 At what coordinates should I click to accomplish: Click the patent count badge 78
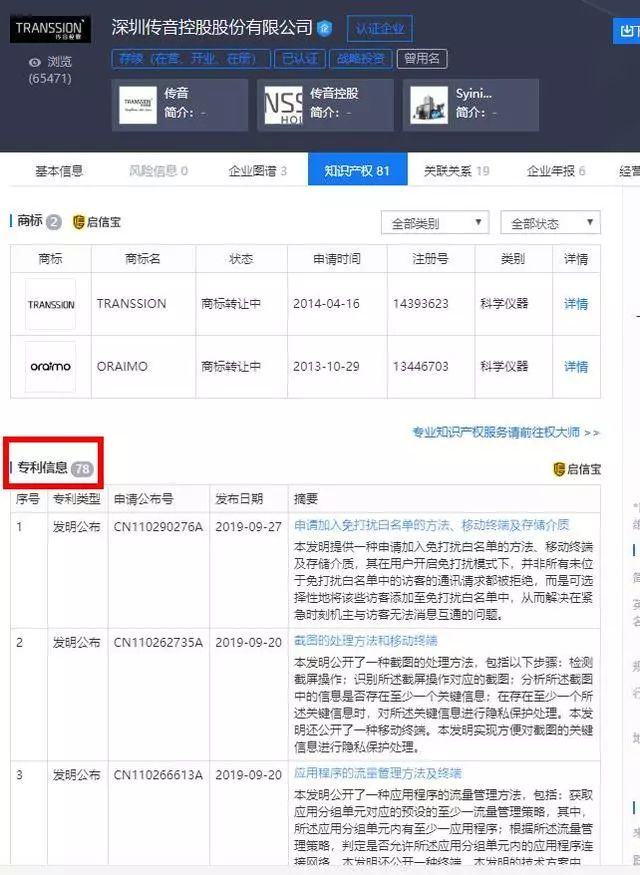tap(83, 469)
